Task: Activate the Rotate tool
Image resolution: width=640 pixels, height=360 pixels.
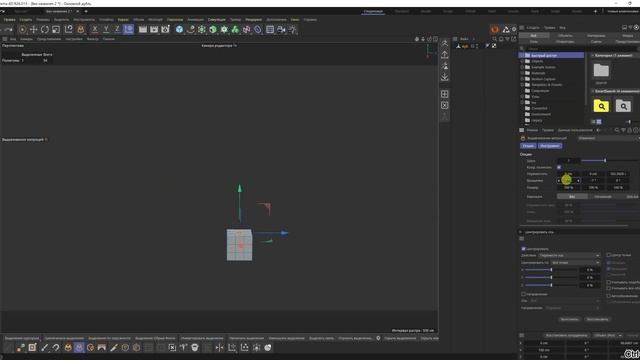Action: (x=45, y=29)
